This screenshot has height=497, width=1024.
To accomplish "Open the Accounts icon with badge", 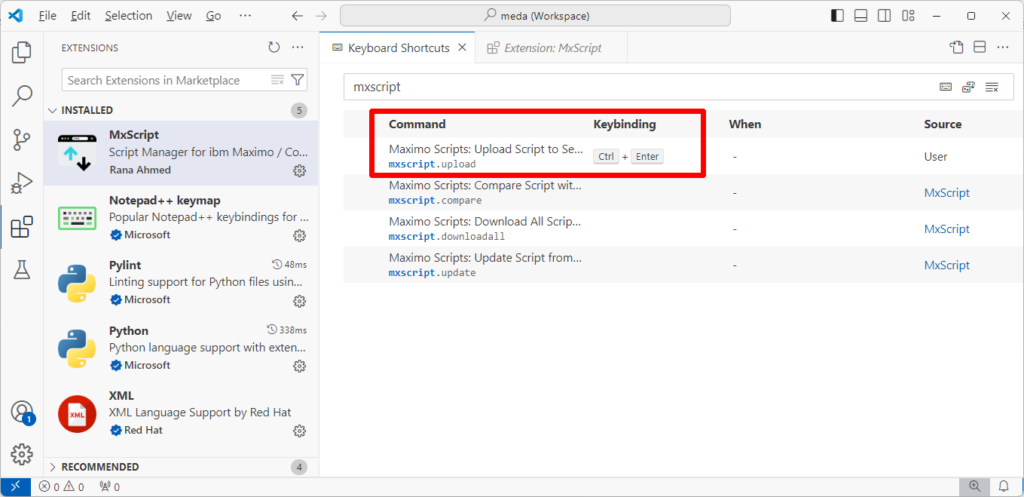I will [22, 413].
